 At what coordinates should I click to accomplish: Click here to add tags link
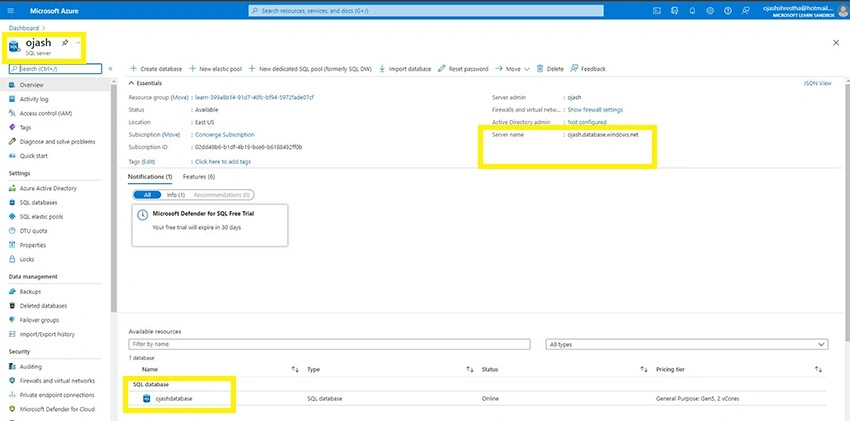click(223, 161)
